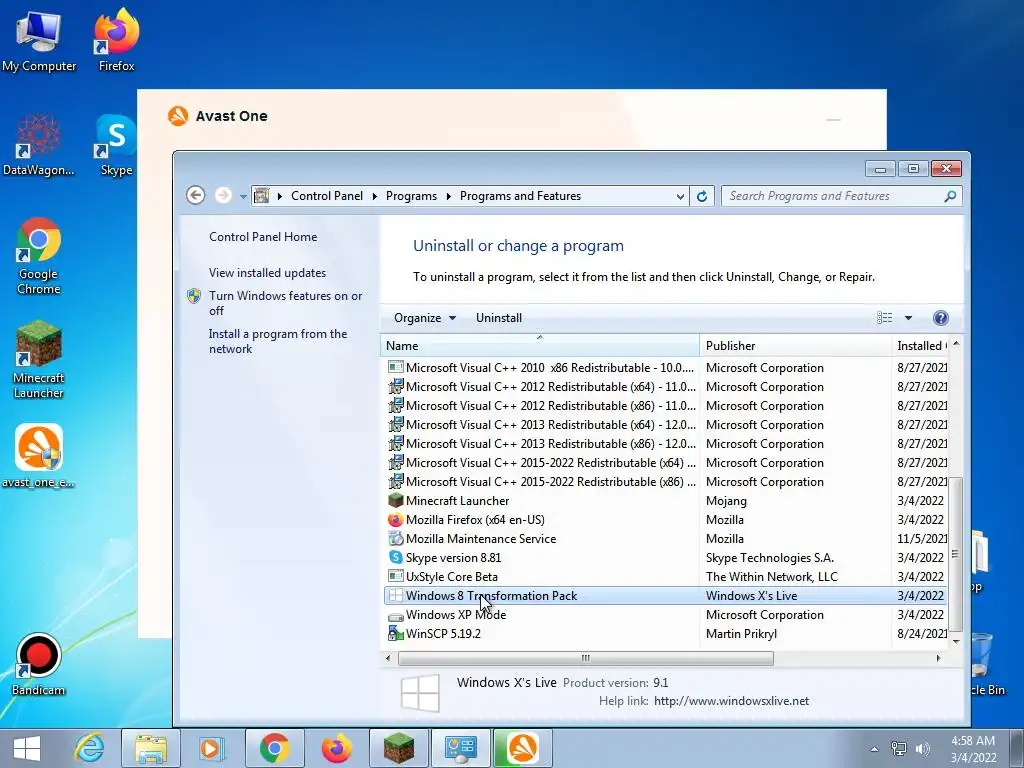Run avast_one installer desktop icon

pyautogui.click(x=39, y=456)
